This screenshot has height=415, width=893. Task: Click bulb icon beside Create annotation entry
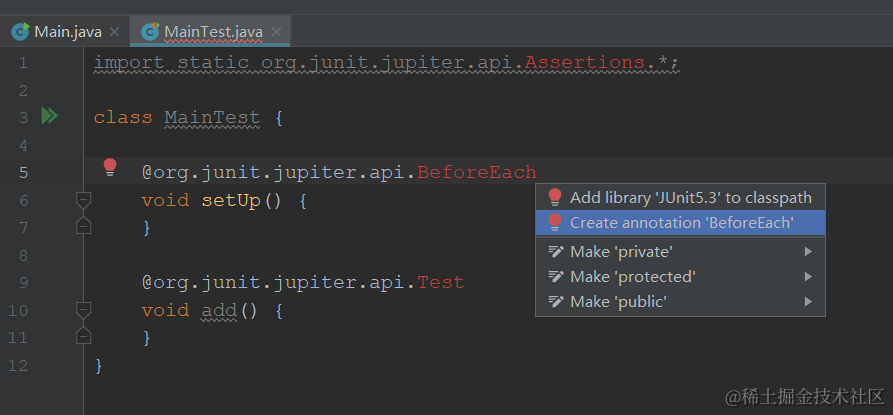click(x=555, y=223)
